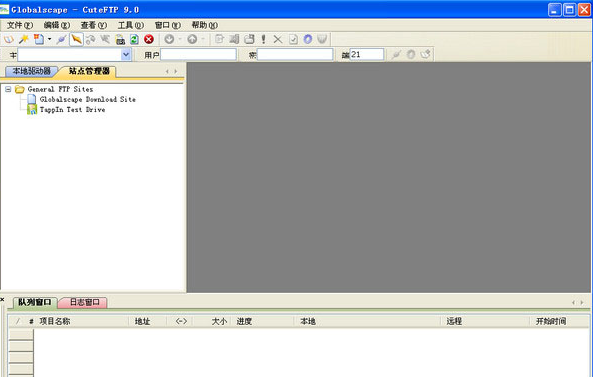Image resolution: width=593 pixels, height=377 pixels.
Task: Click the Connect plug icon in main toolbar
Action: coord(61,39)
